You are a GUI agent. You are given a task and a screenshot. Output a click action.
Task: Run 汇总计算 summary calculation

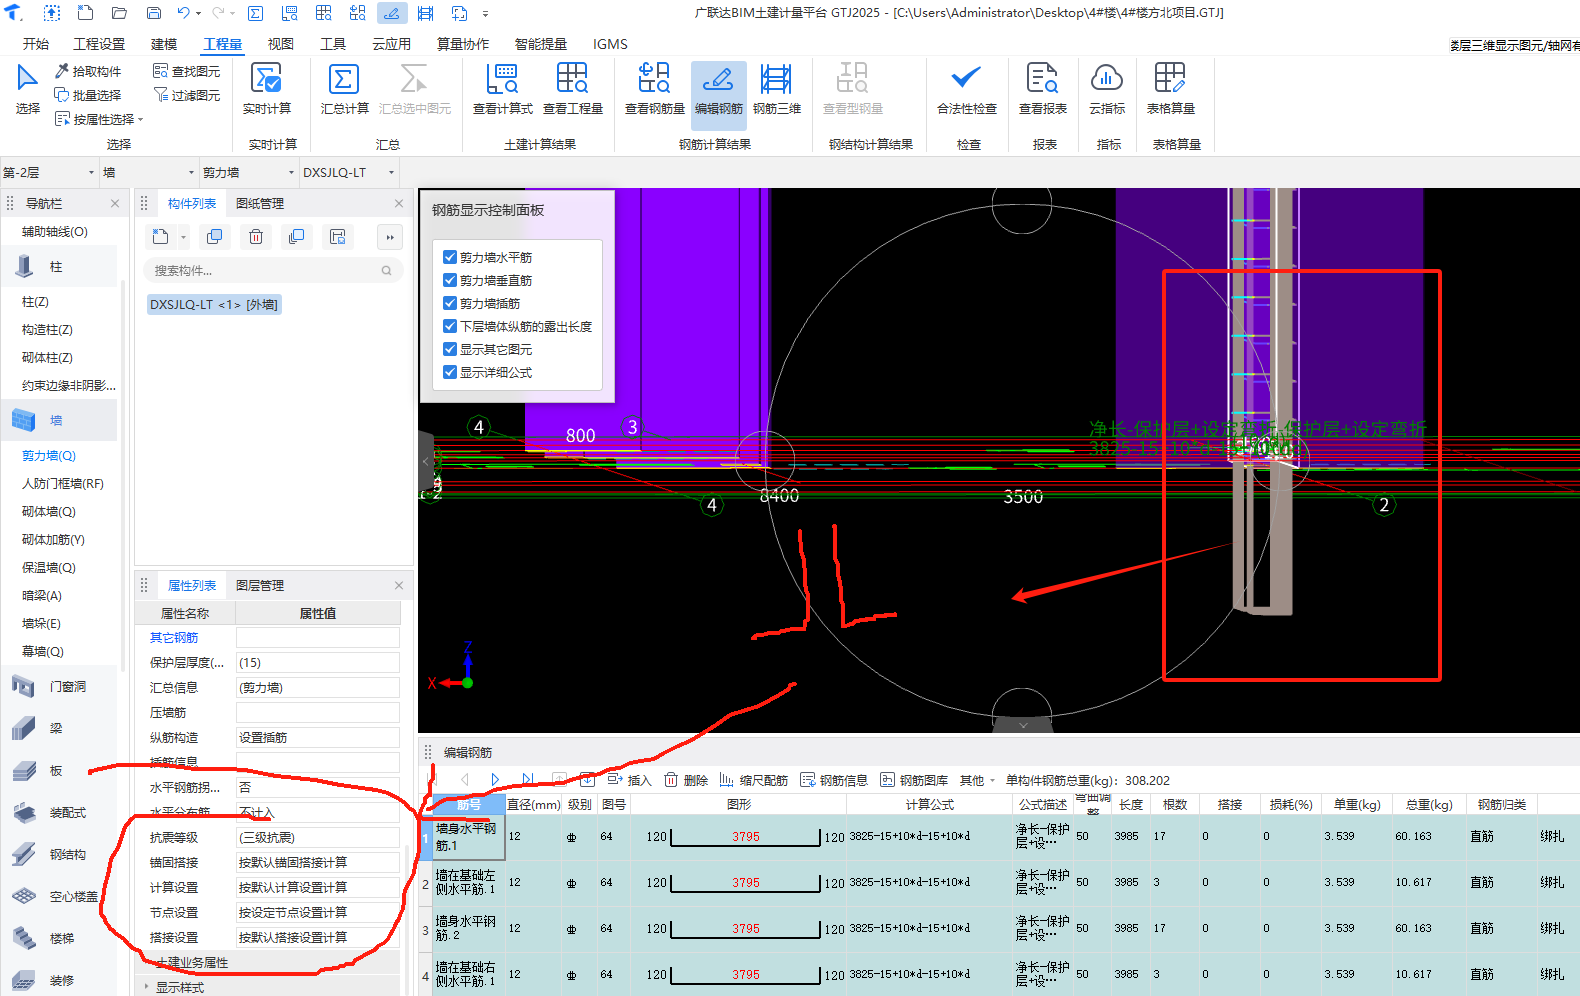344,88
